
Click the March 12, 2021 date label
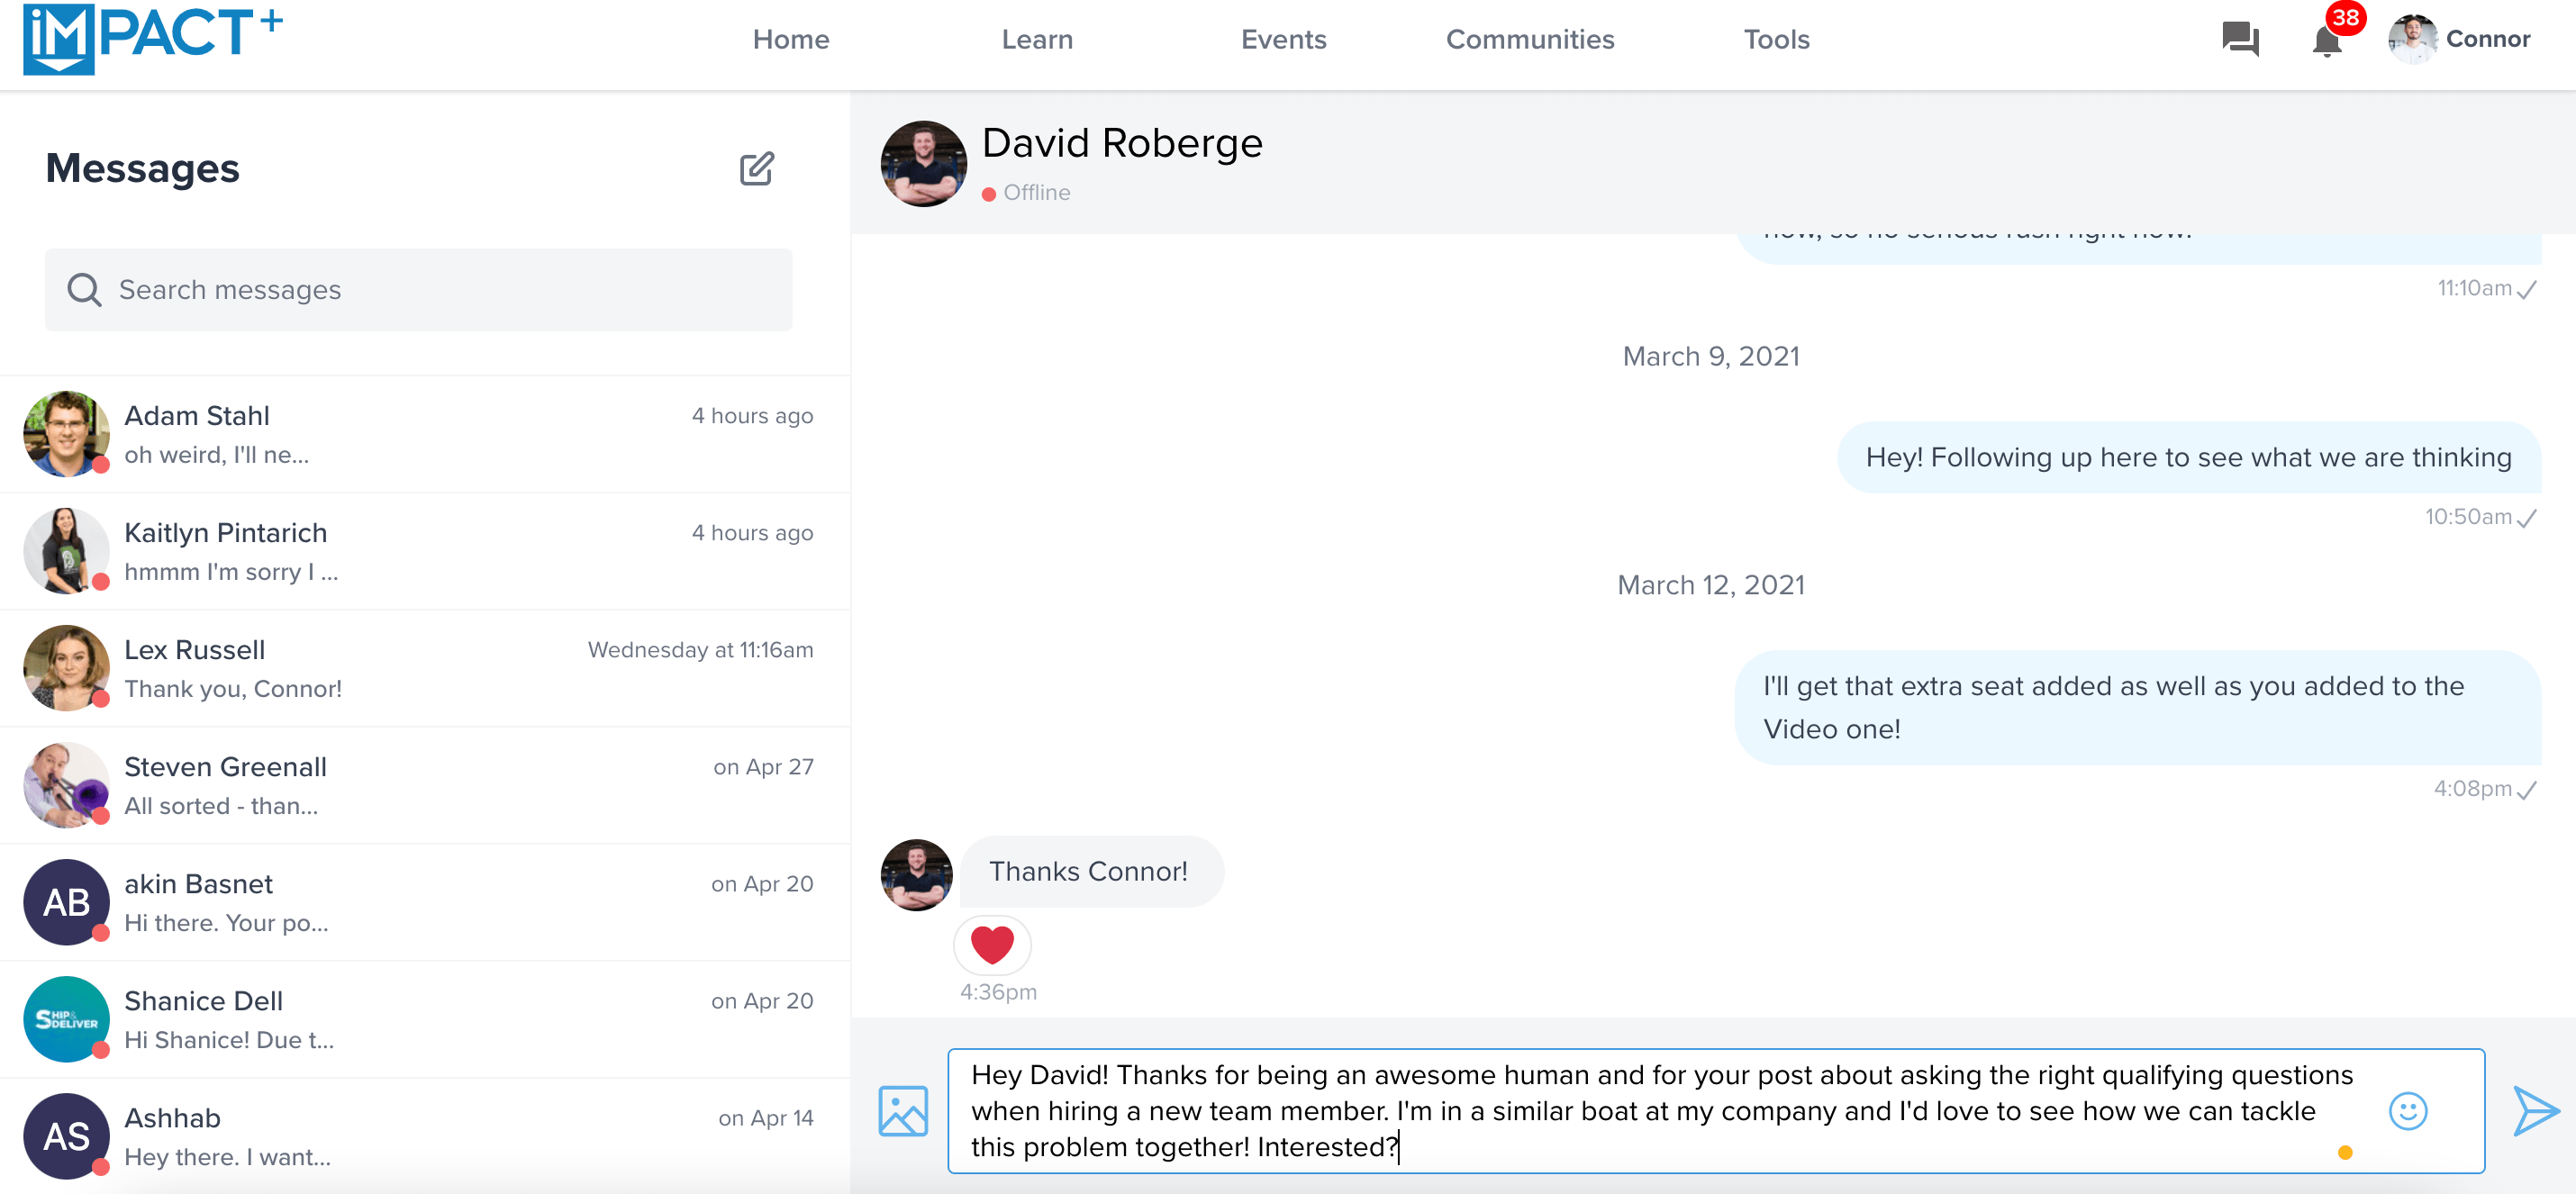pos(1711,585)
